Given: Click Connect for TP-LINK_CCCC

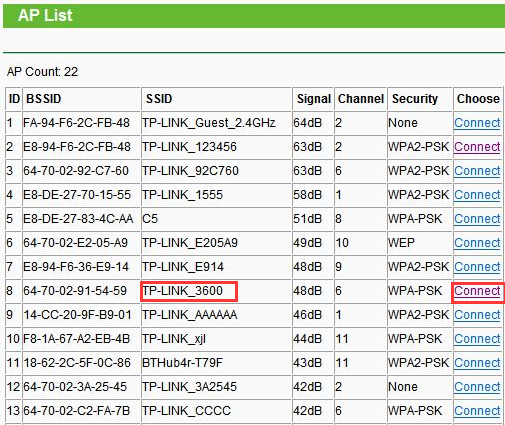Looking at the screenshot, I should [477, 411].
